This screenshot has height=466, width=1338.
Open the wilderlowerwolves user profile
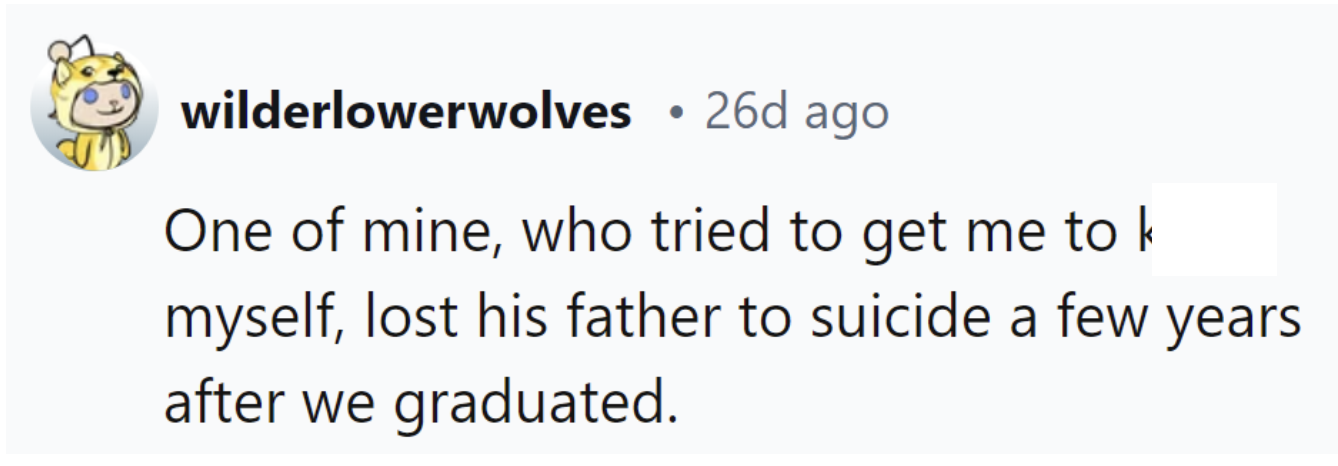coord(406,113)
